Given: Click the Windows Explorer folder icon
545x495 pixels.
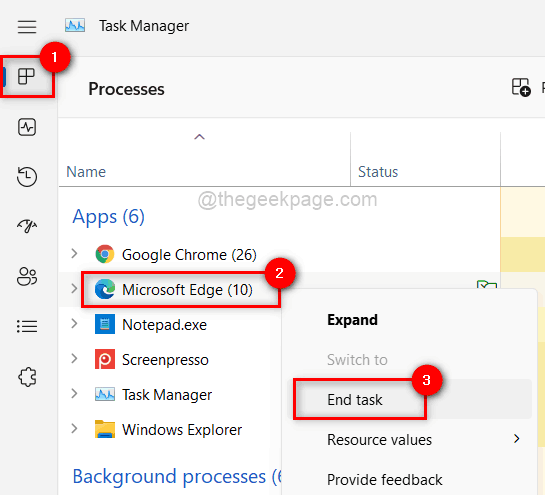Looking at the screenshot, I should click(105, 429).
